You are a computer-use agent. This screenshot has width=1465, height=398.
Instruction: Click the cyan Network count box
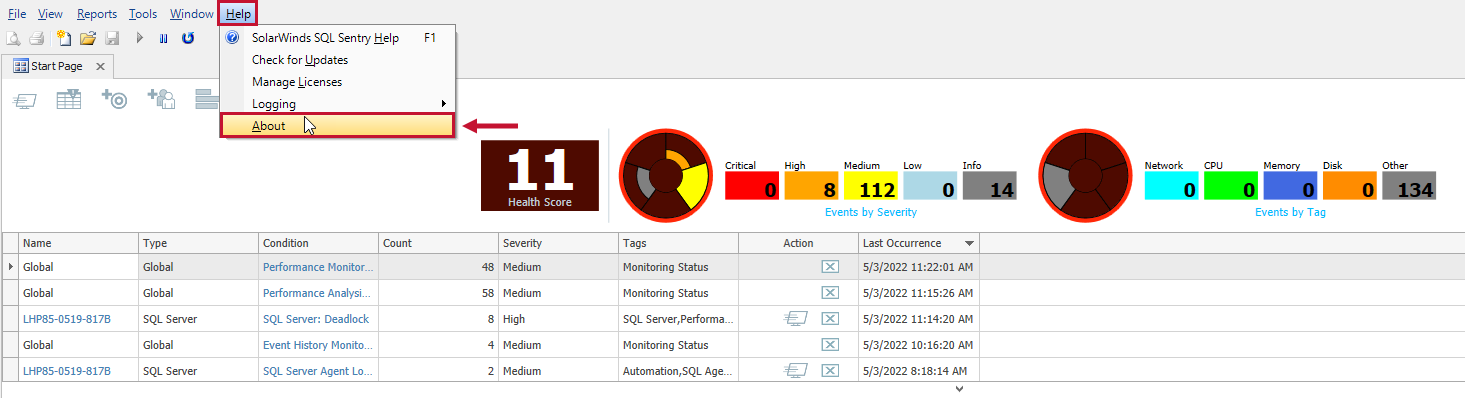1171,186
